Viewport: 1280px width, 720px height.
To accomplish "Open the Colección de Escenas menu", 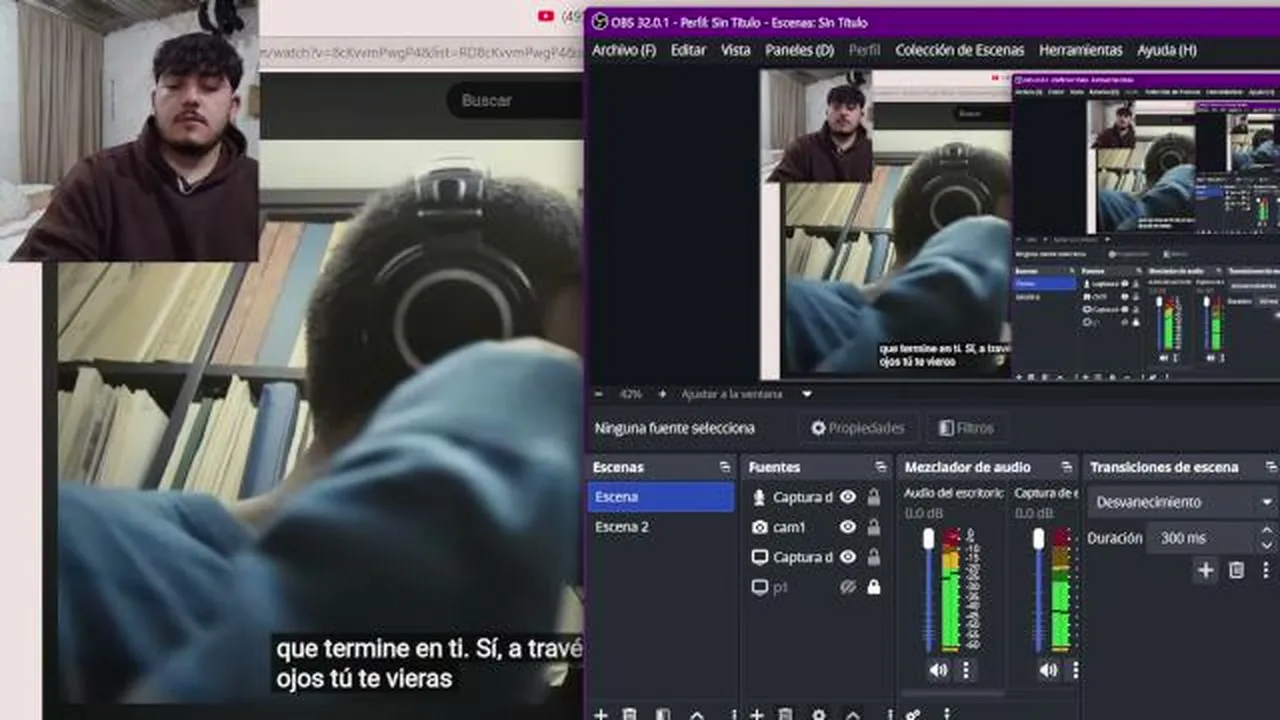I will point(960,50).
